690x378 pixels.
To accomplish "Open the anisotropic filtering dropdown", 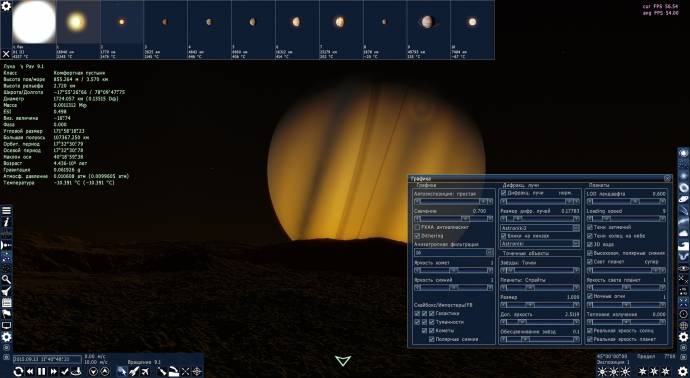I will point(454,253).
